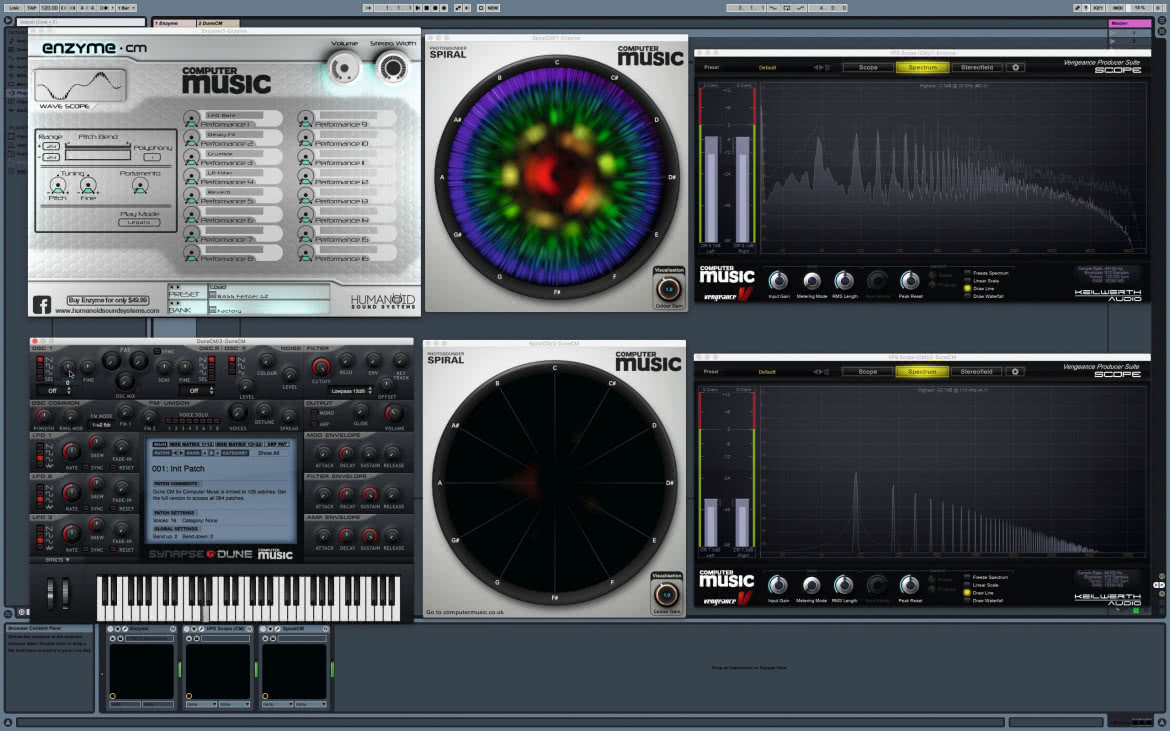1170x731 pixels.
Task: Click Colour Gain knob in top Spiral
Action: [x=668, y=289]
